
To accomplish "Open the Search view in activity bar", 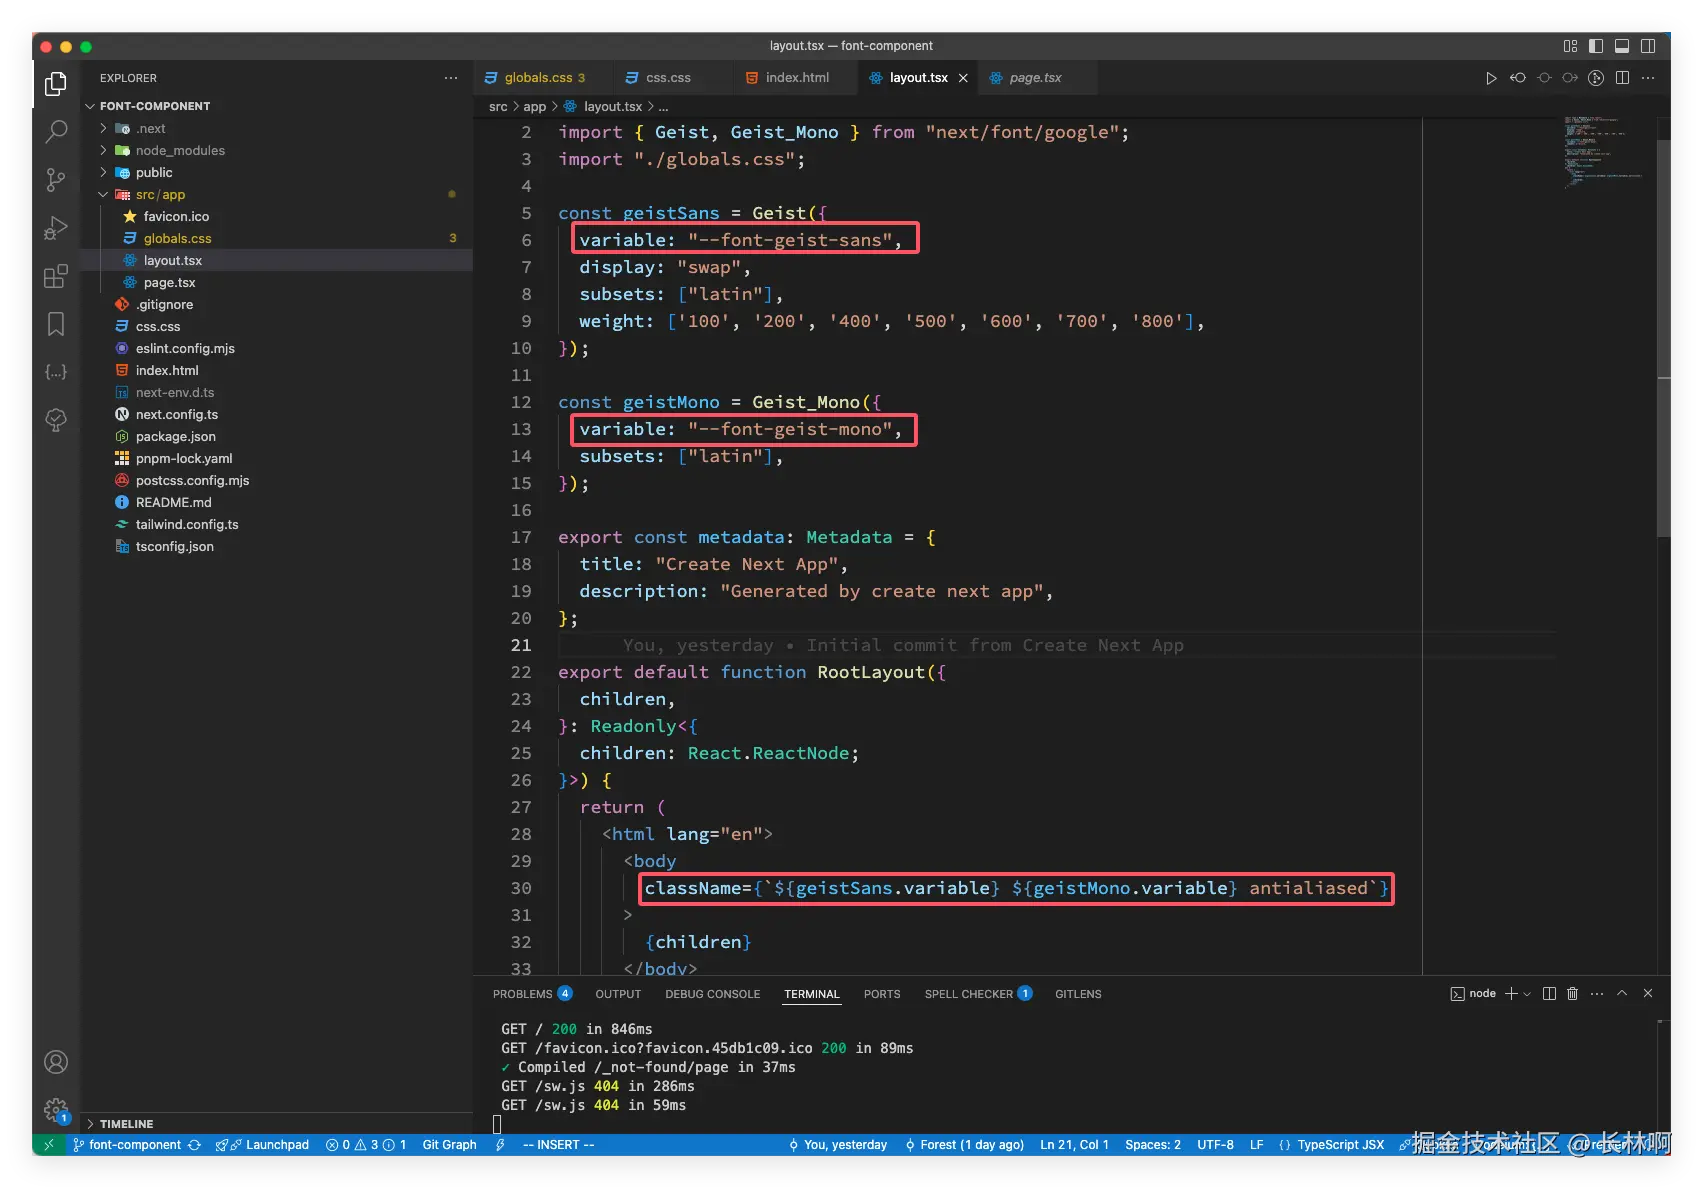I will (x=56, y=131).
